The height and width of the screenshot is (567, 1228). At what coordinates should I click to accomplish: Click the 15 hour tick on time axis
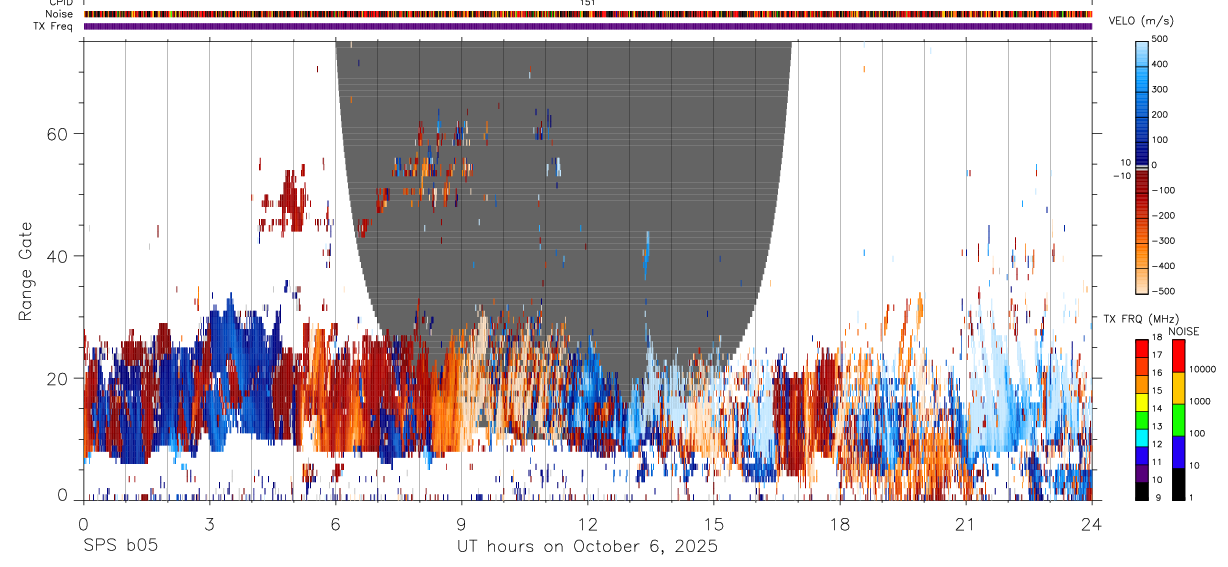[x=713, y=523]
